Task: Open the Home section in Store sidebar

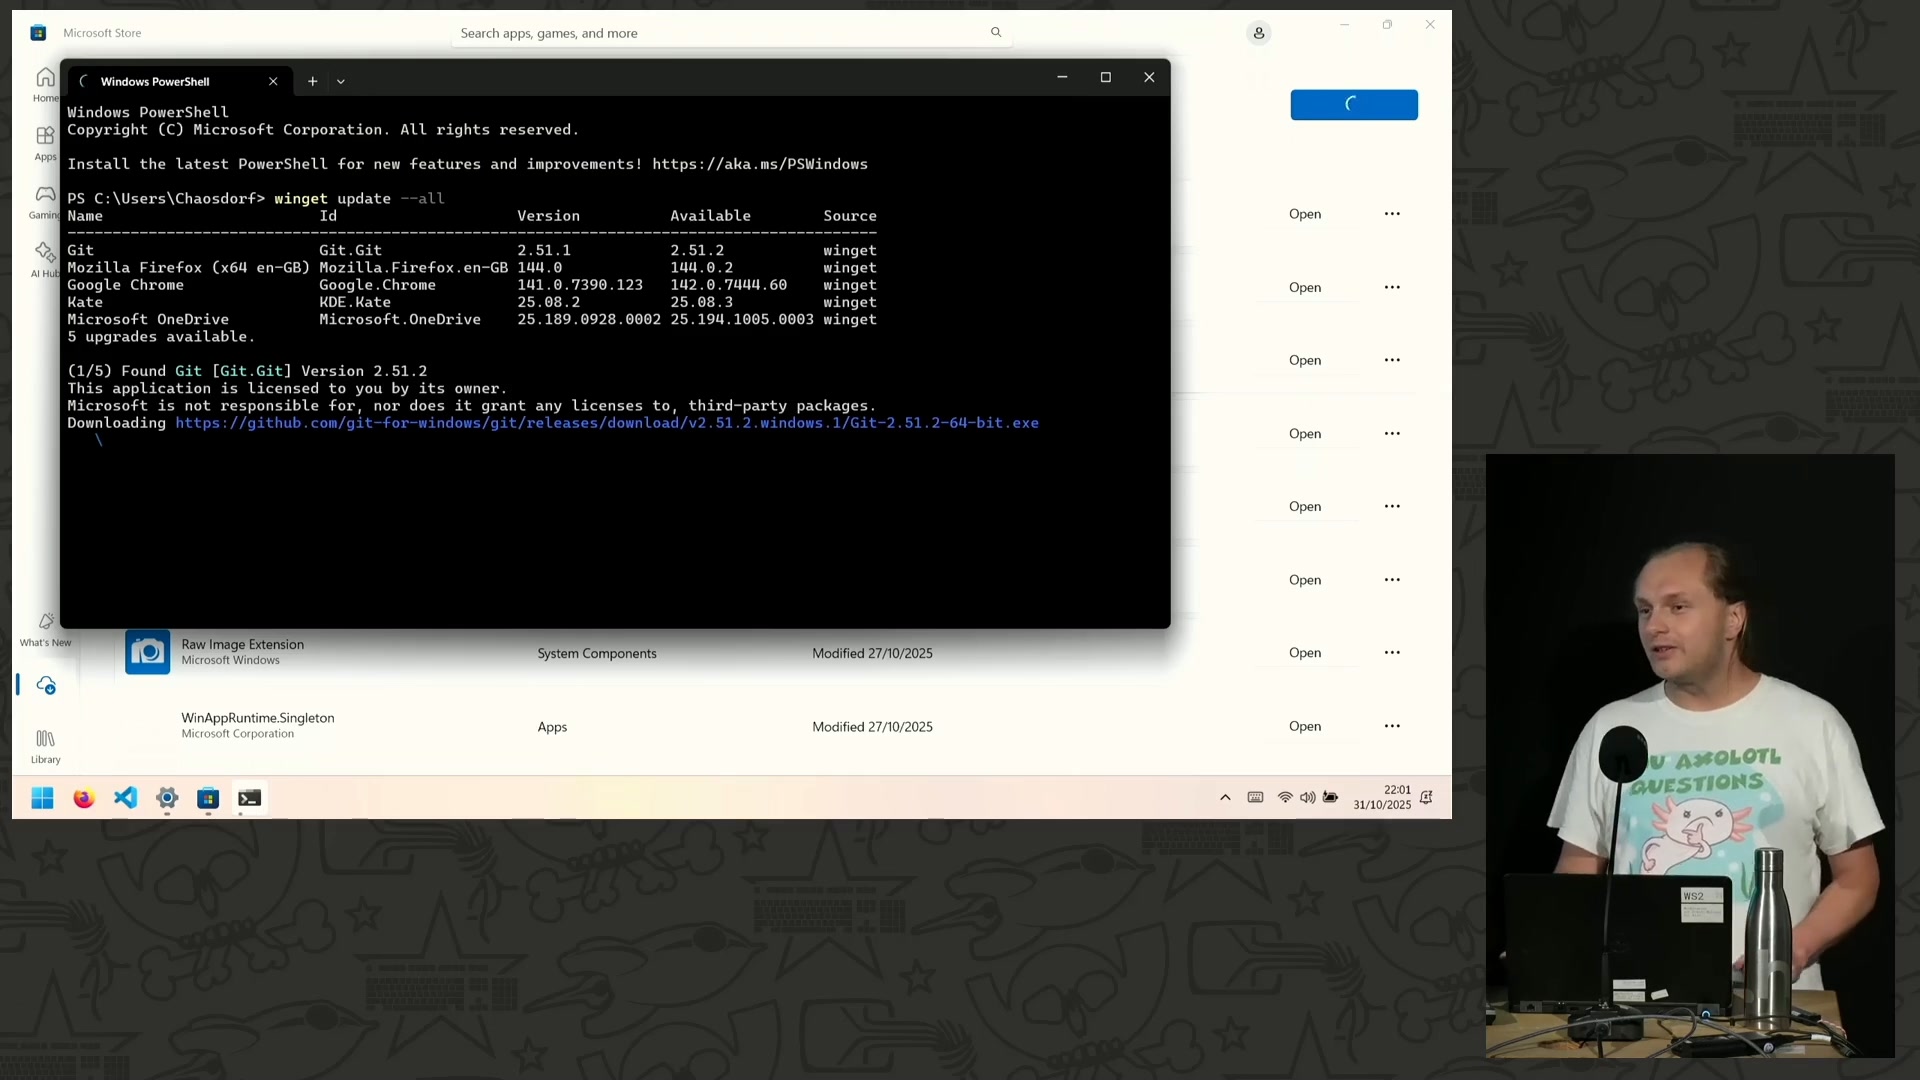Action: (x=45, y=83)
